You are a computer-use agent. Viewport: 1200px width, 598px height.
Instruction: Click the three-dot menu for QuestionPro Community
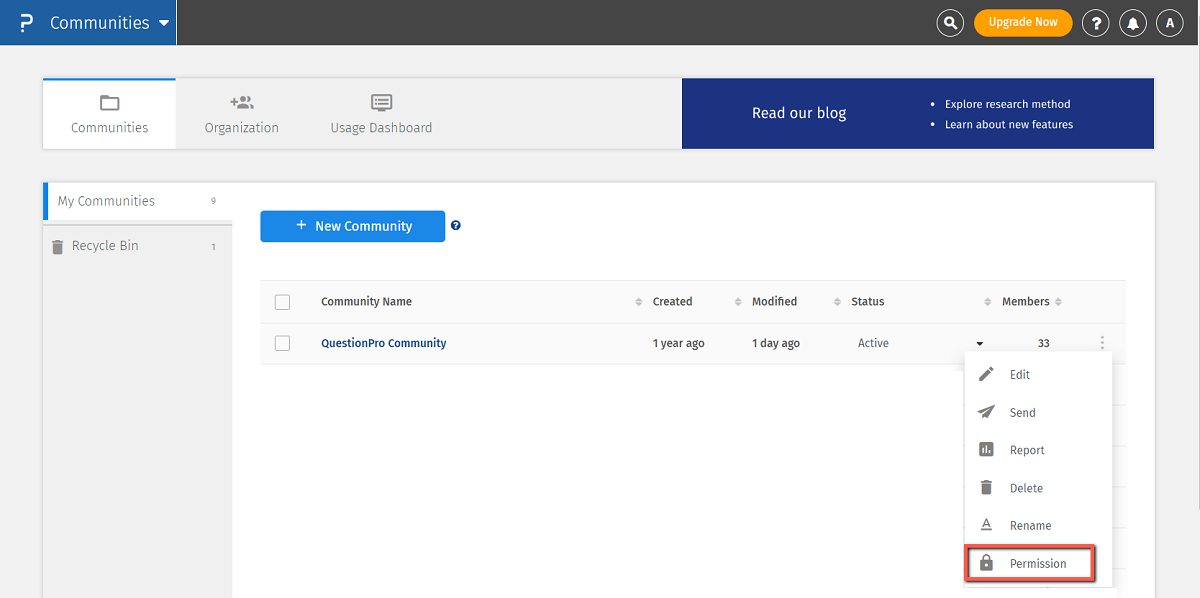point(1102,343)
